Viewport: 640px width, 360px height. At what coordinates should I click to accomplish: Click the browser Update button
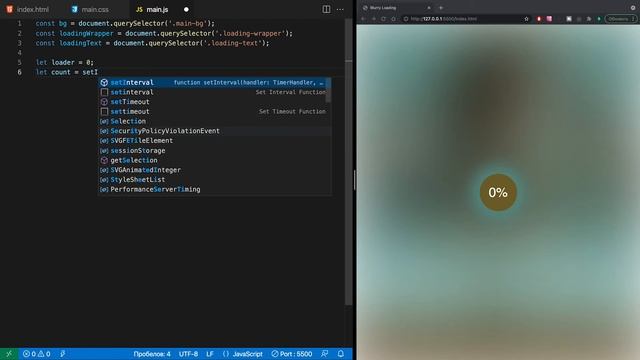(621, 19)
